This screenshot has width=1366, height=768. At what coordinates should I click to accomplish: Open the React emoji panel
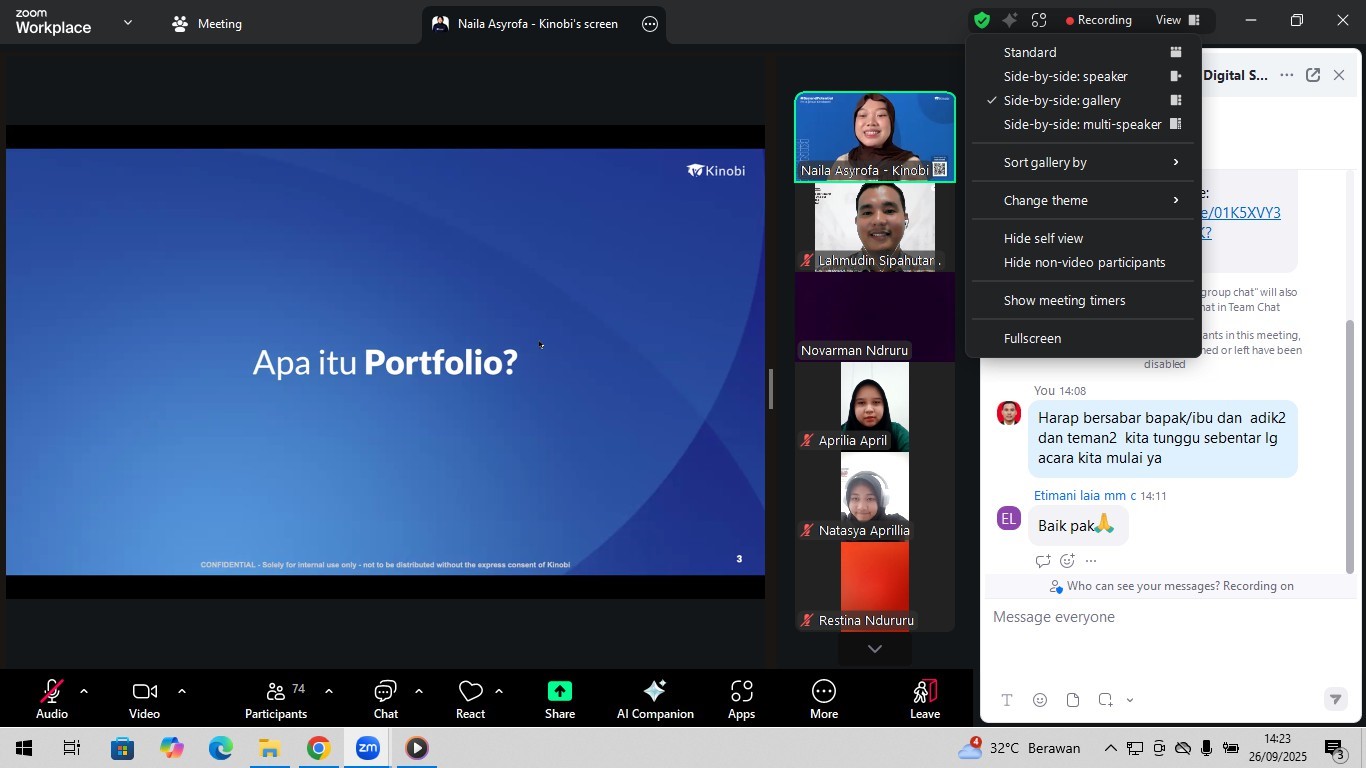tap(470, 699)
